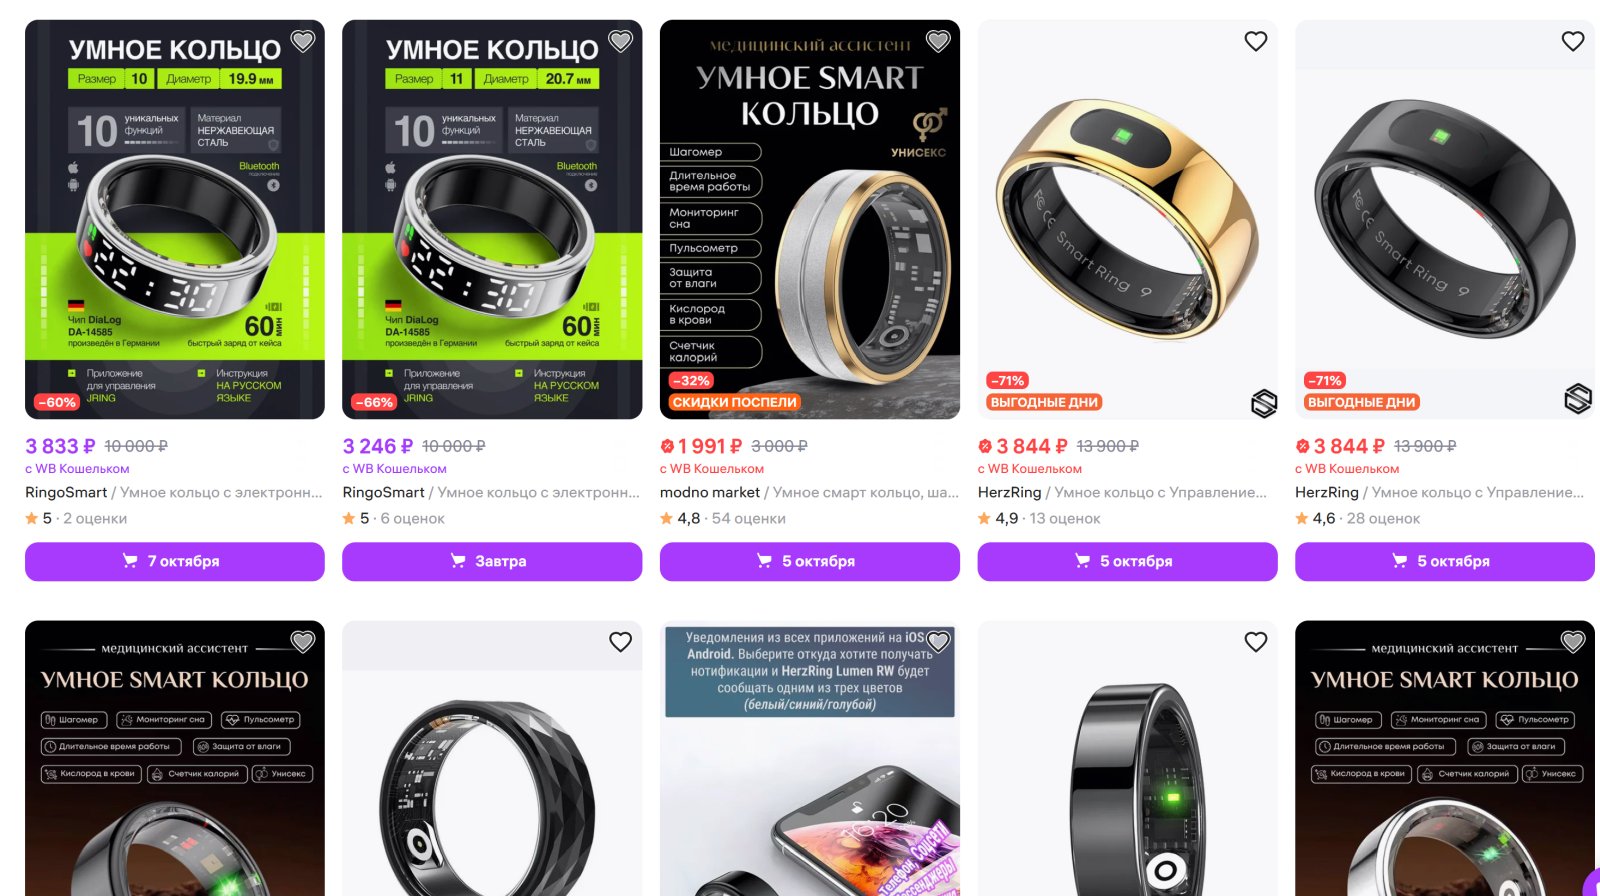Toggle favorite on black HerzRing ring

tap(1573, 41)
